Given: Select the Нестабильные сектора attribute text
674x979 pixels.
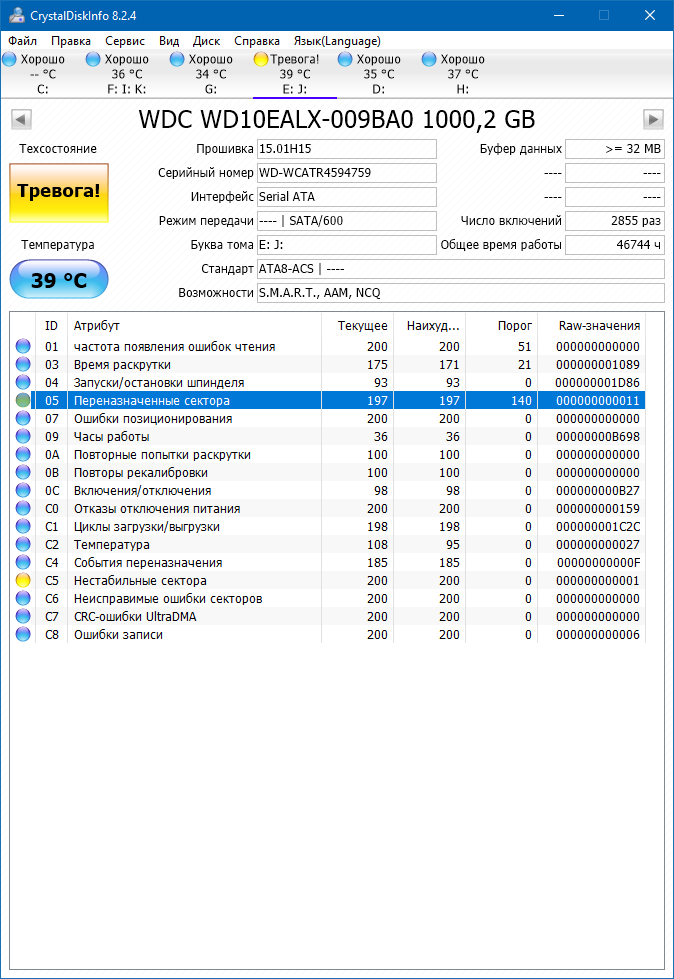Looking at the screenshot, I should 140,581.
